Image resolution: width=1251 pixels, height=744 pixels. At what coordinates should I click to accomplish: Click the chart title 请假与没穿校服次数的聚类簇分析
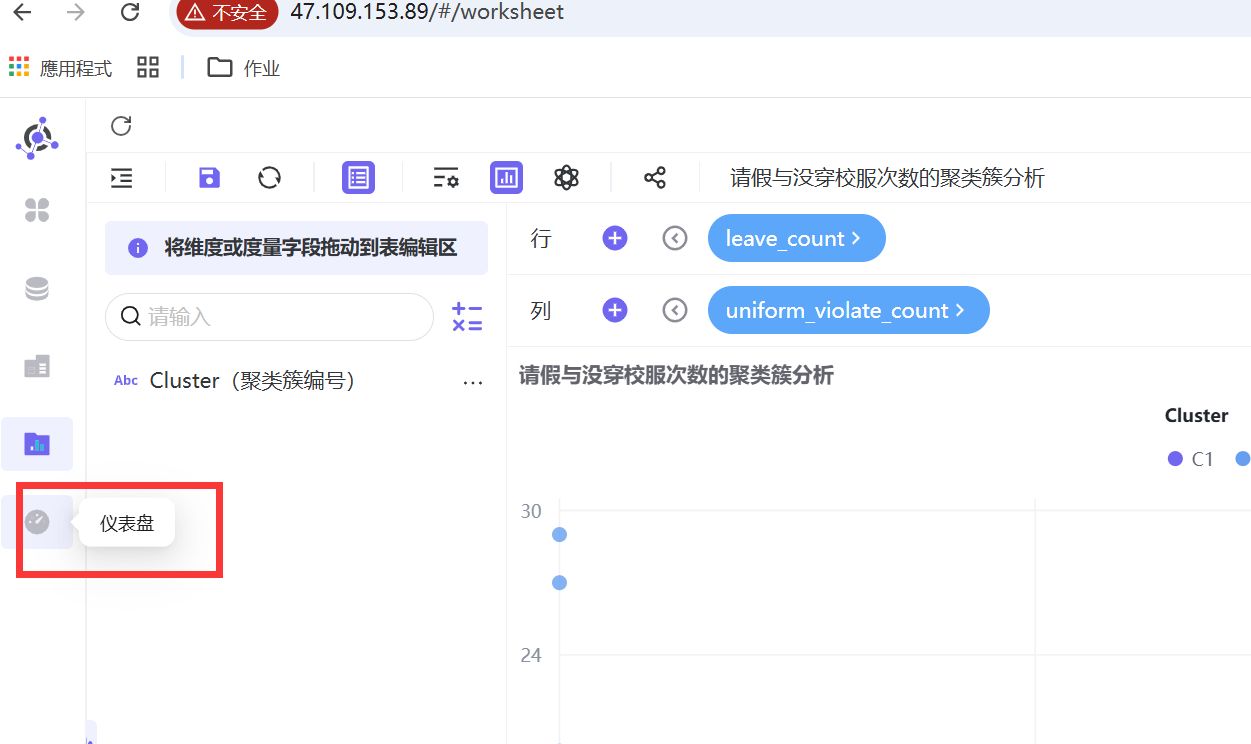[676, 376]
